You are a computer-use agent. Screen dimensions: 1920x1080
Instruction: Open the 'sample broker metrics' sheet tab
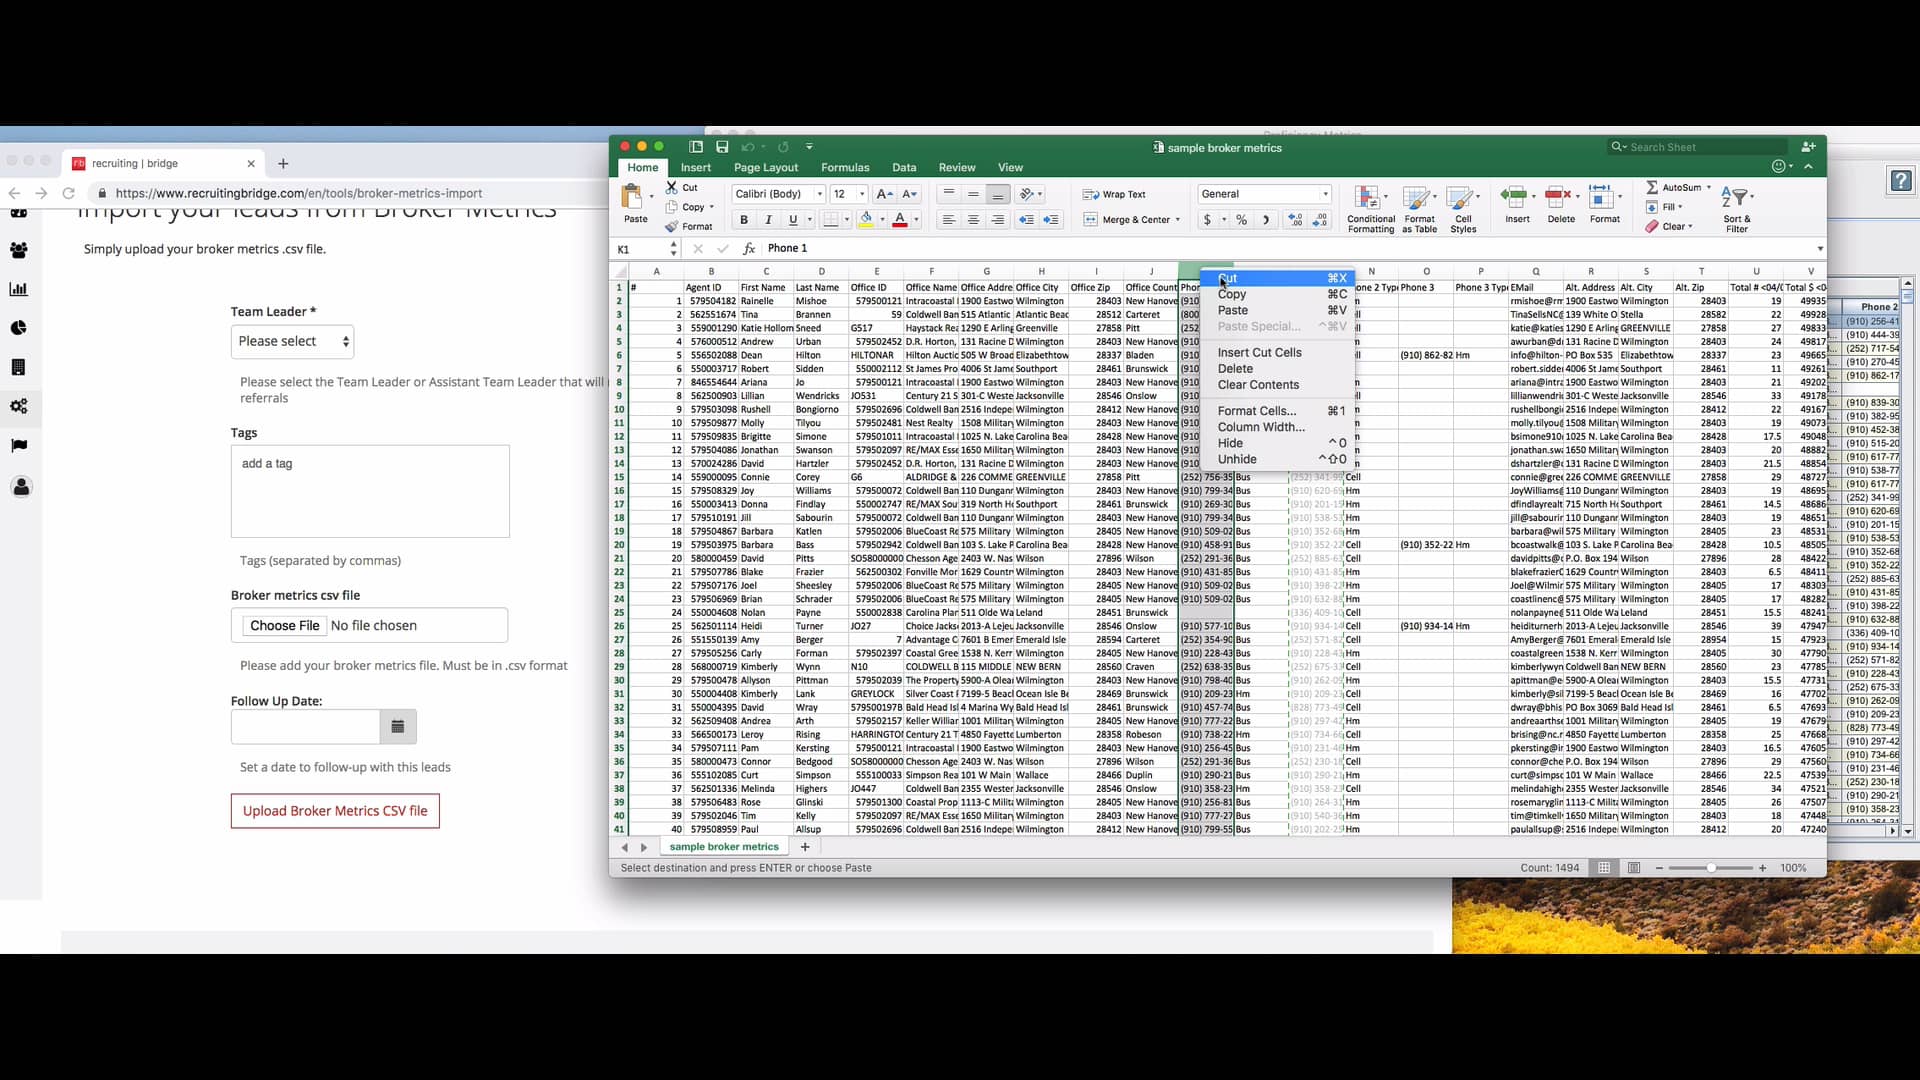pos(724,847)
